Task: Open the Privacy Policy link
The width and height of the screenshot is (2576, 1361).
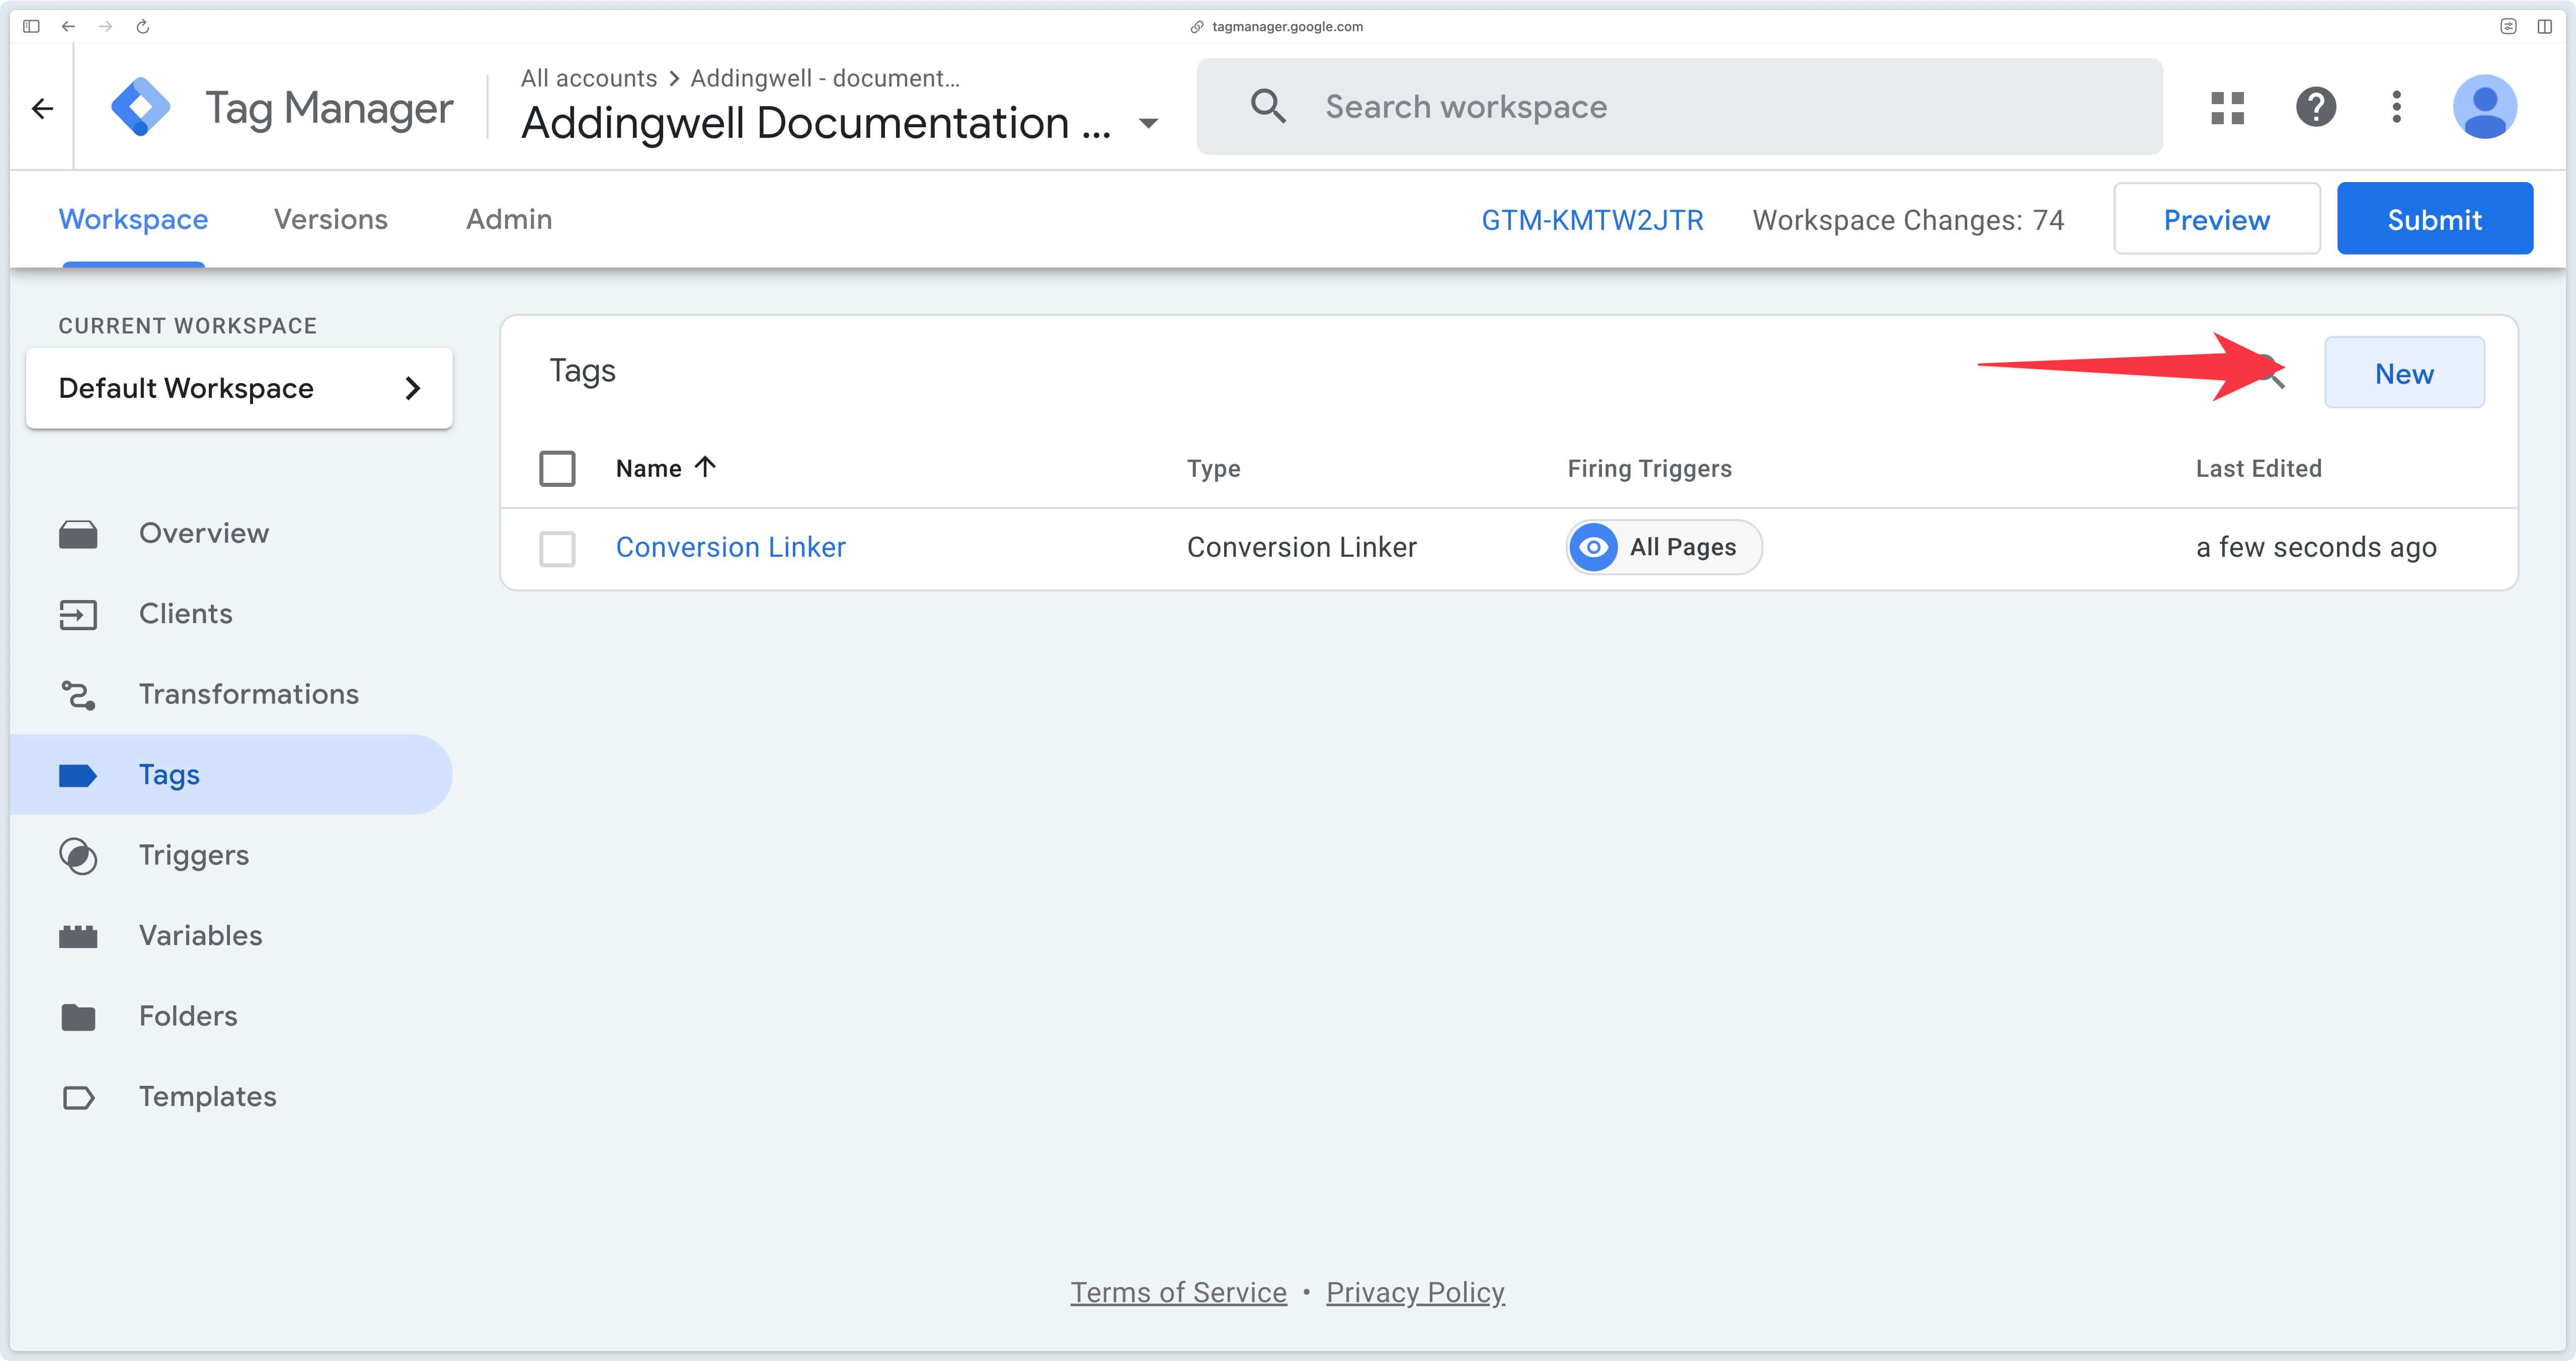Action: (1415, 1293)
